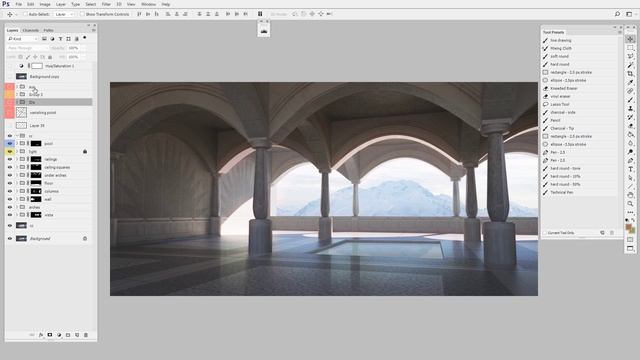This screenshot has width=640, height=360.
Task: Select the Path Selection tool
Action: click(x=630, y=178)
